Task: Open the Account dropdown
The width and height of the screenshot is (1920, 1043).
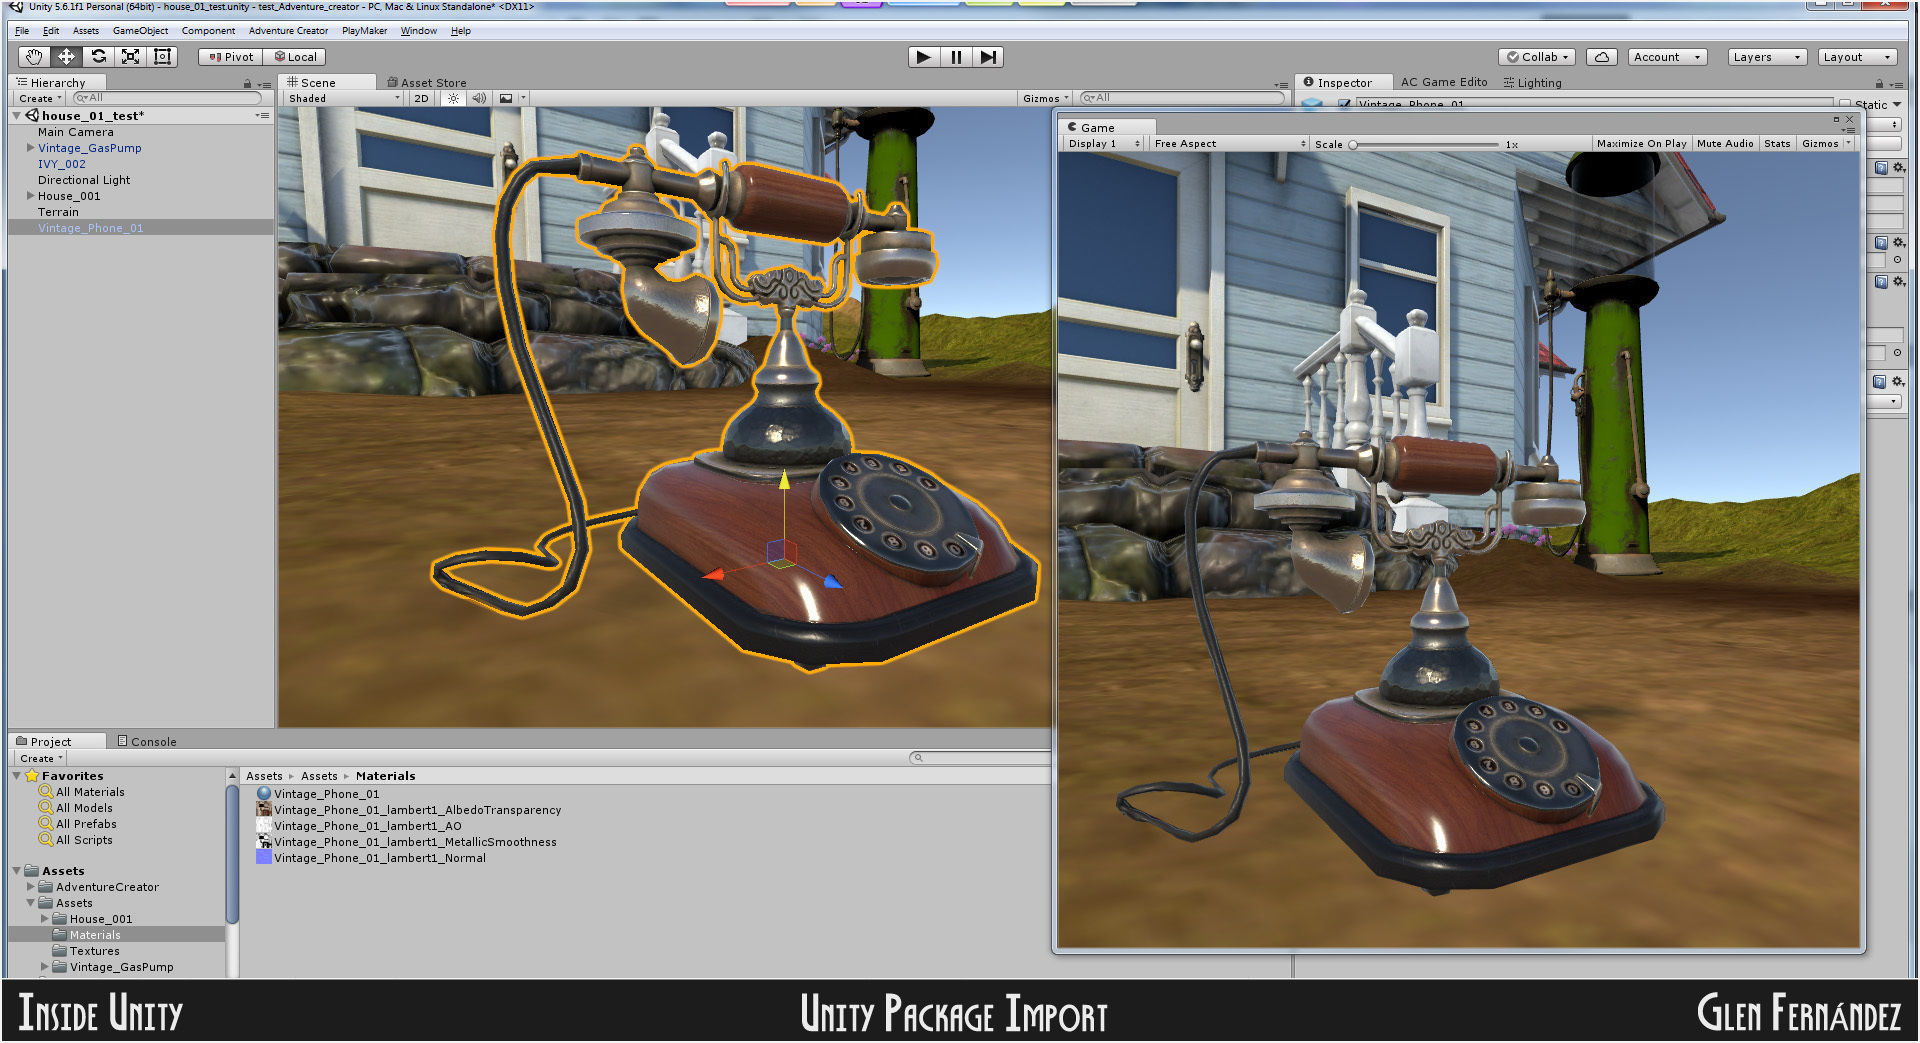Action: (1666, 57)
